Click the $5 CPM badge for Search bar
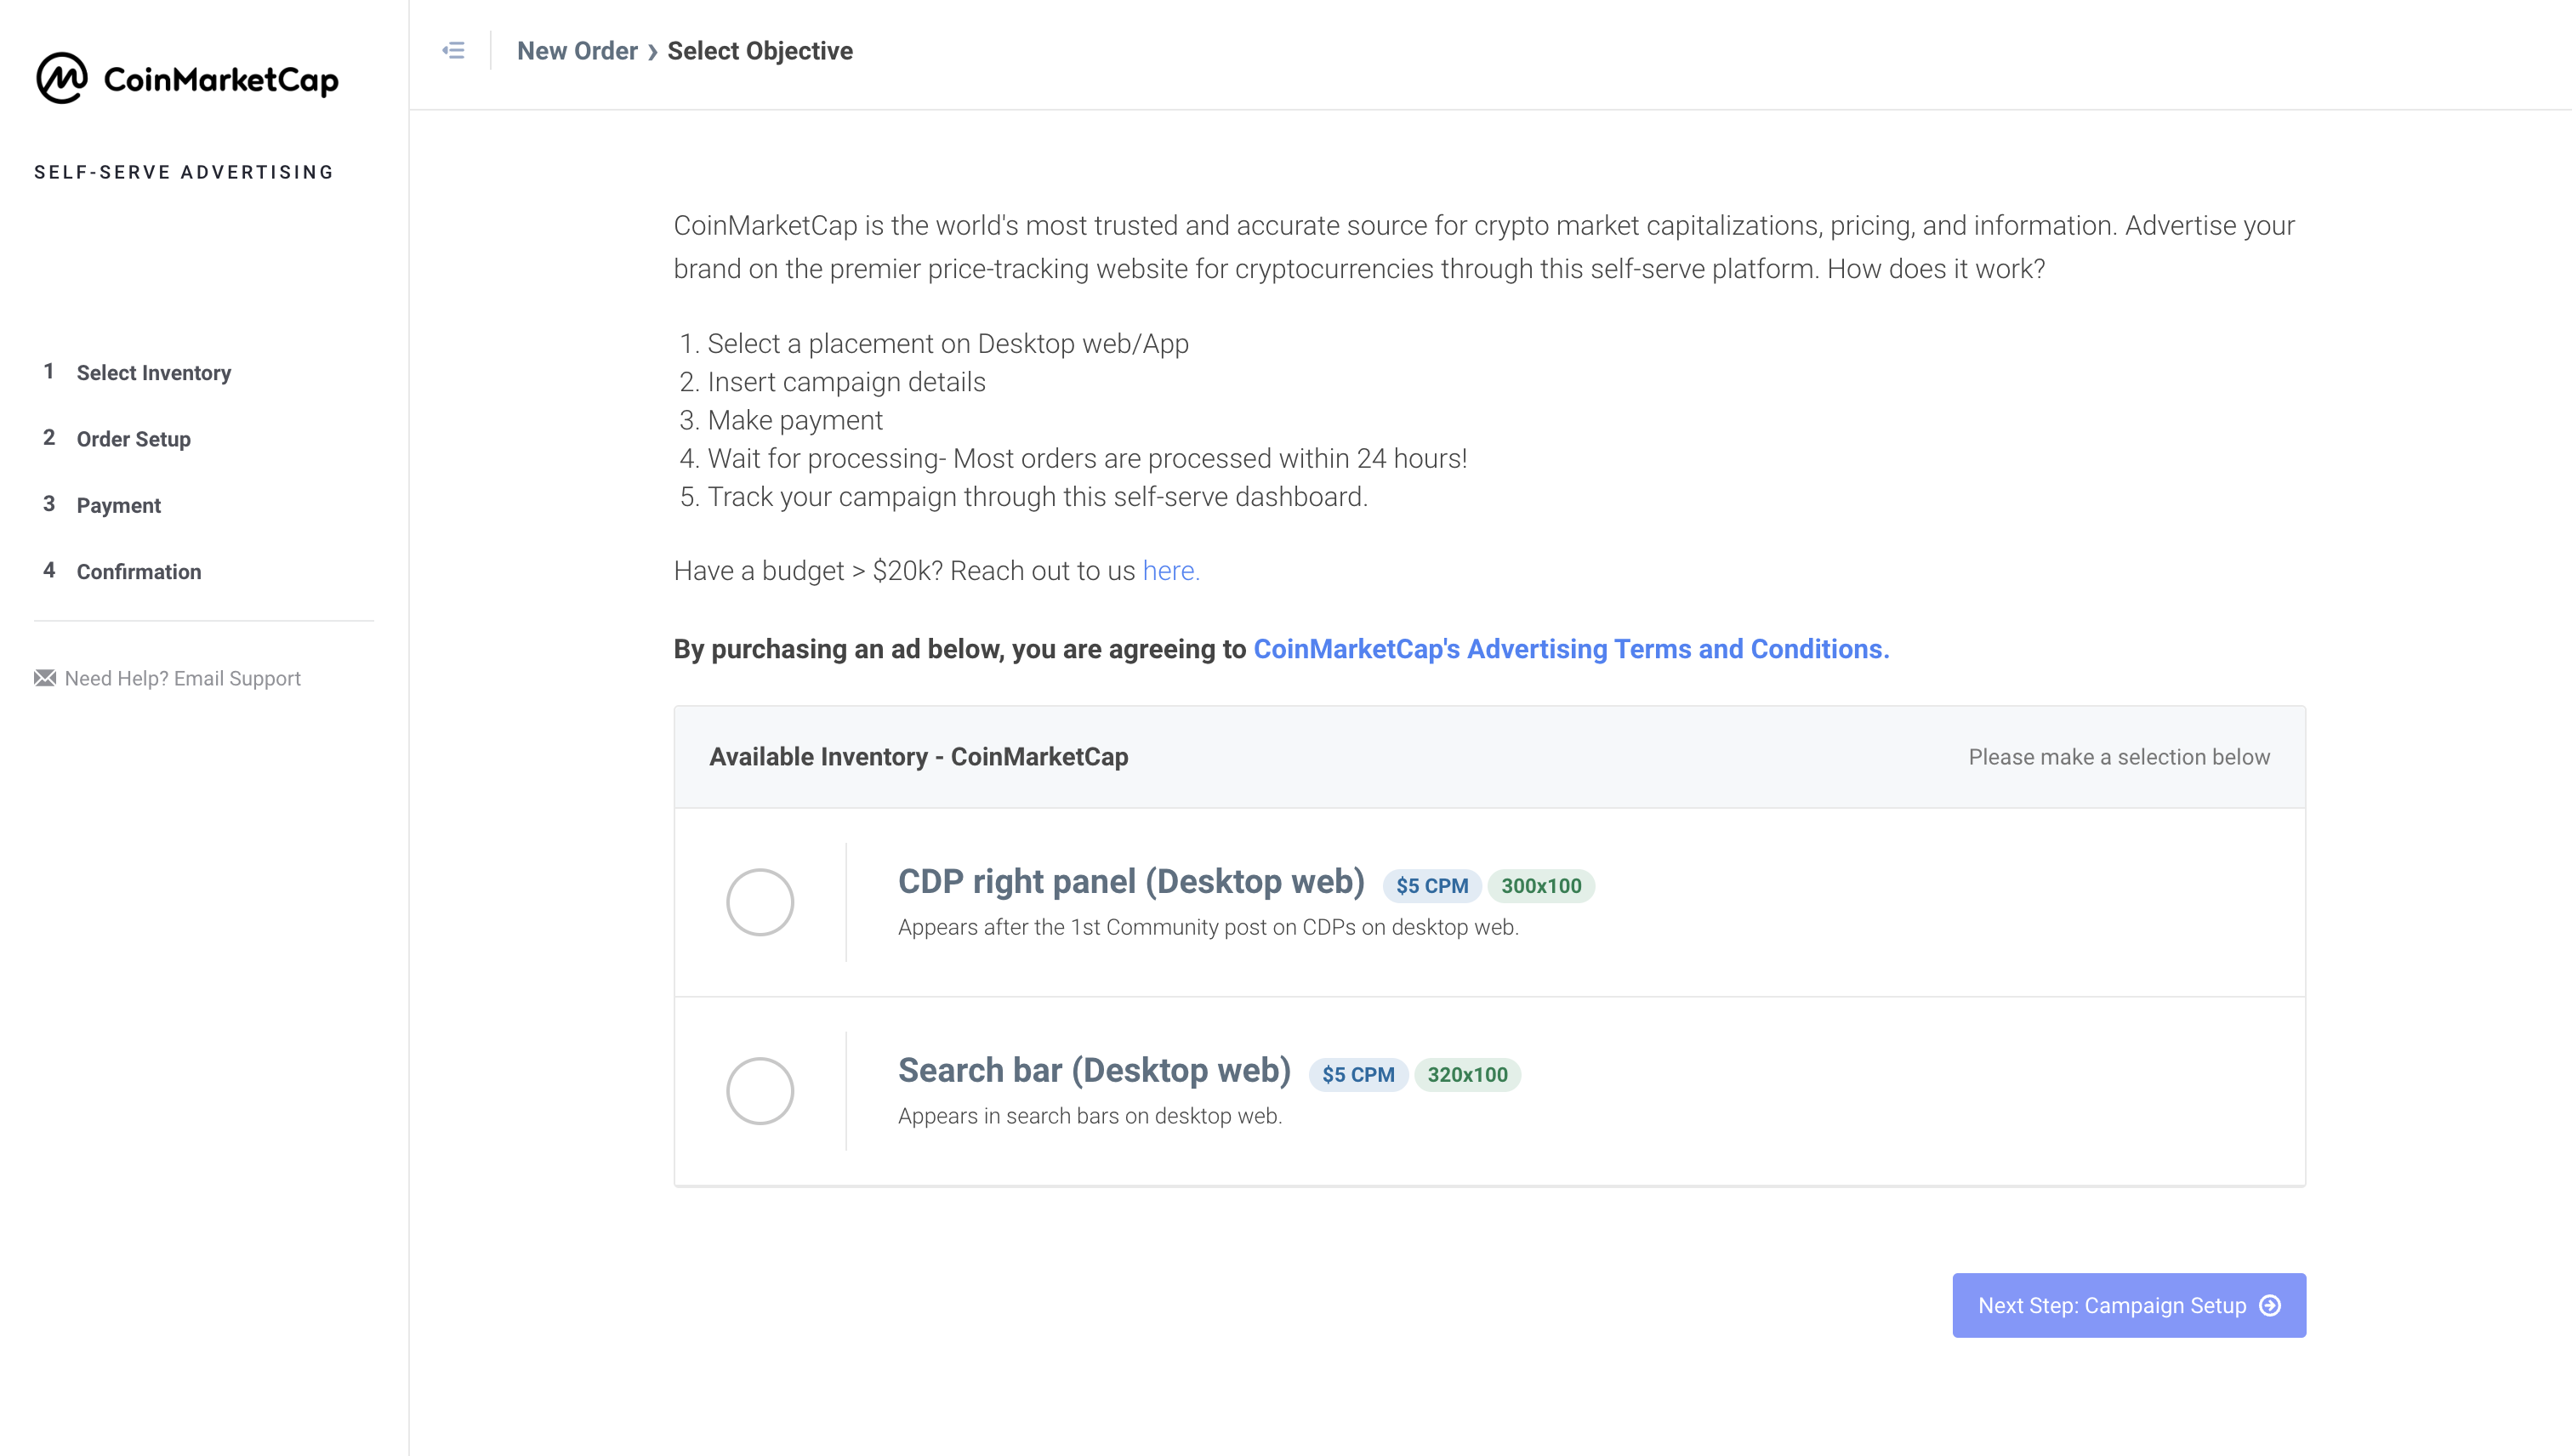Screen dimensions: 2572x1456 1358,1074
